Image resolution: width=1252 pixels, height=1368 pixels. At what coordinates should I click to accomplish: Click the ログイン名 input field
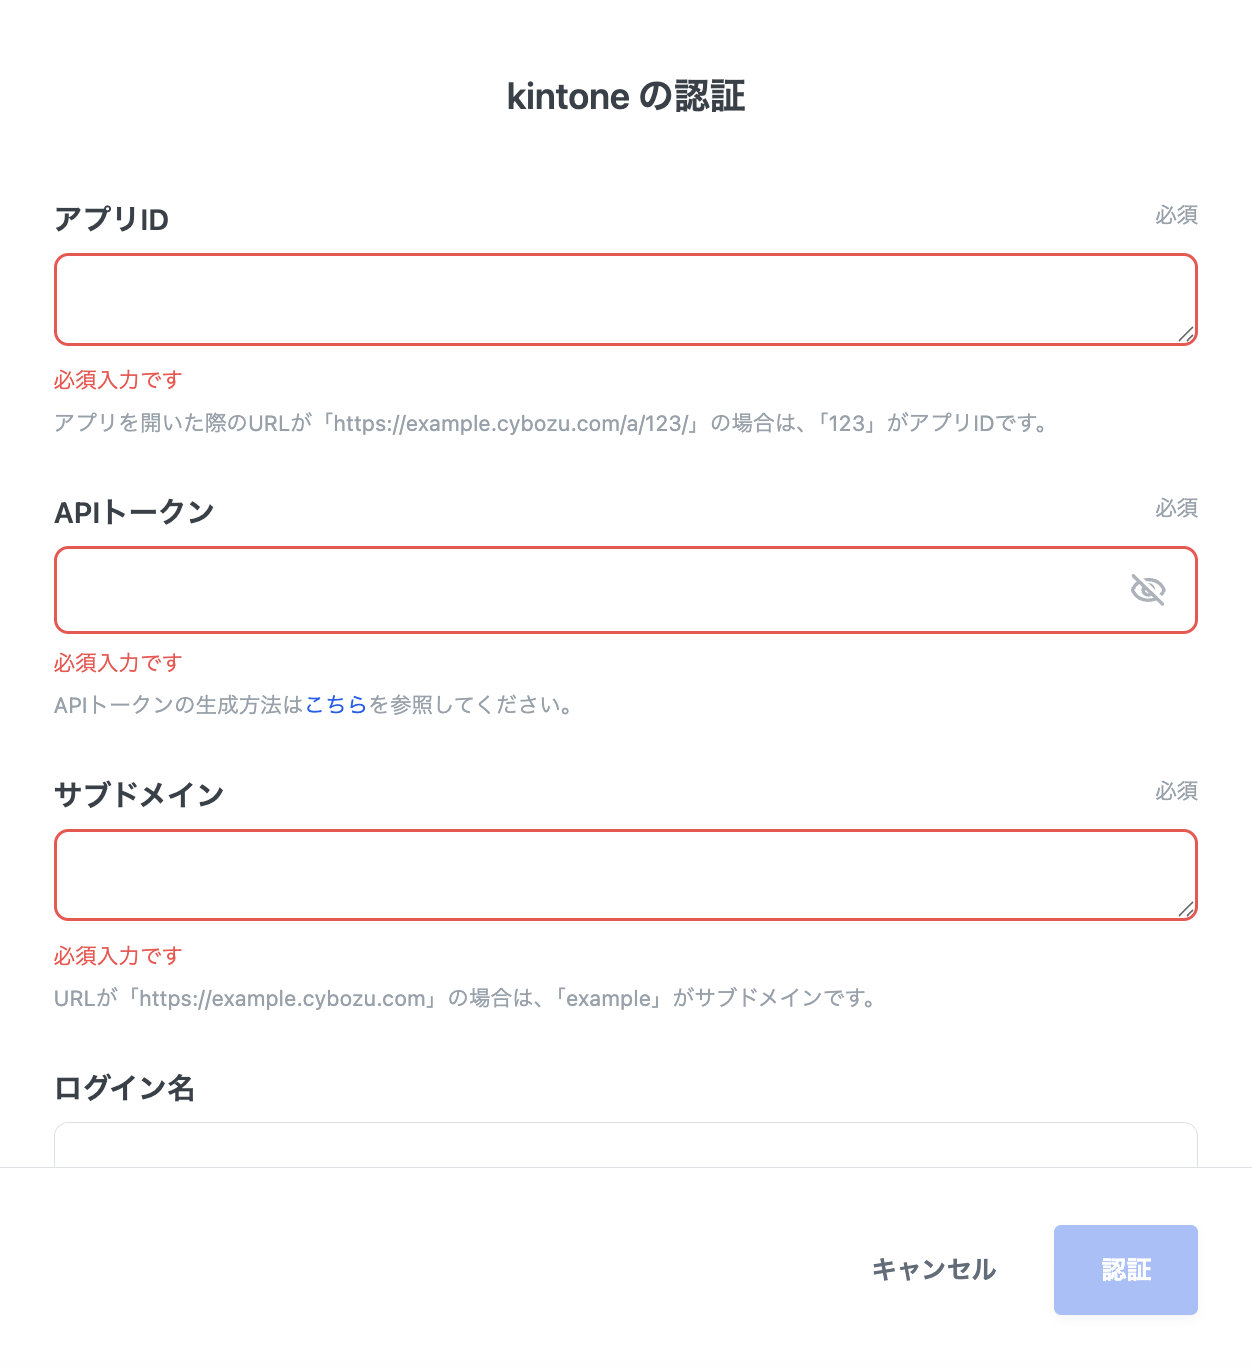click(625, 1146)
